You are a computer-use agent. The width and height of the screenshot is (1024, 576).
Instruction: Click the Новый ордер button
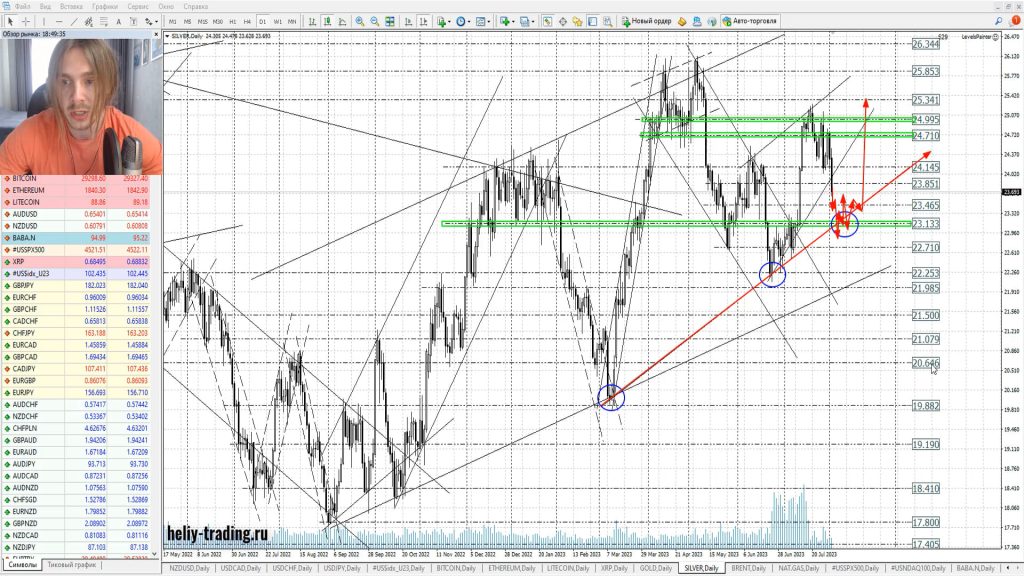pyautogui.click(x=645, y=20)
